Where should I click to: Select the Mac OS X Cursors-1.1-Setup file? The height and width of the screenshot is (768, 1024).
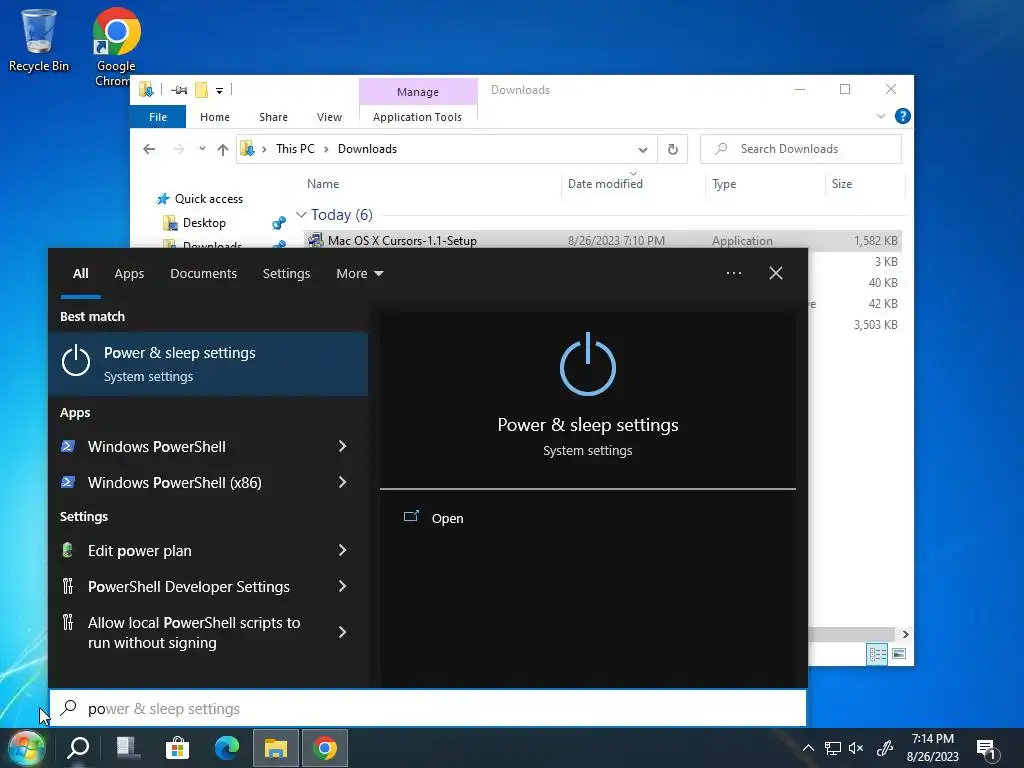tap(602, 240)
